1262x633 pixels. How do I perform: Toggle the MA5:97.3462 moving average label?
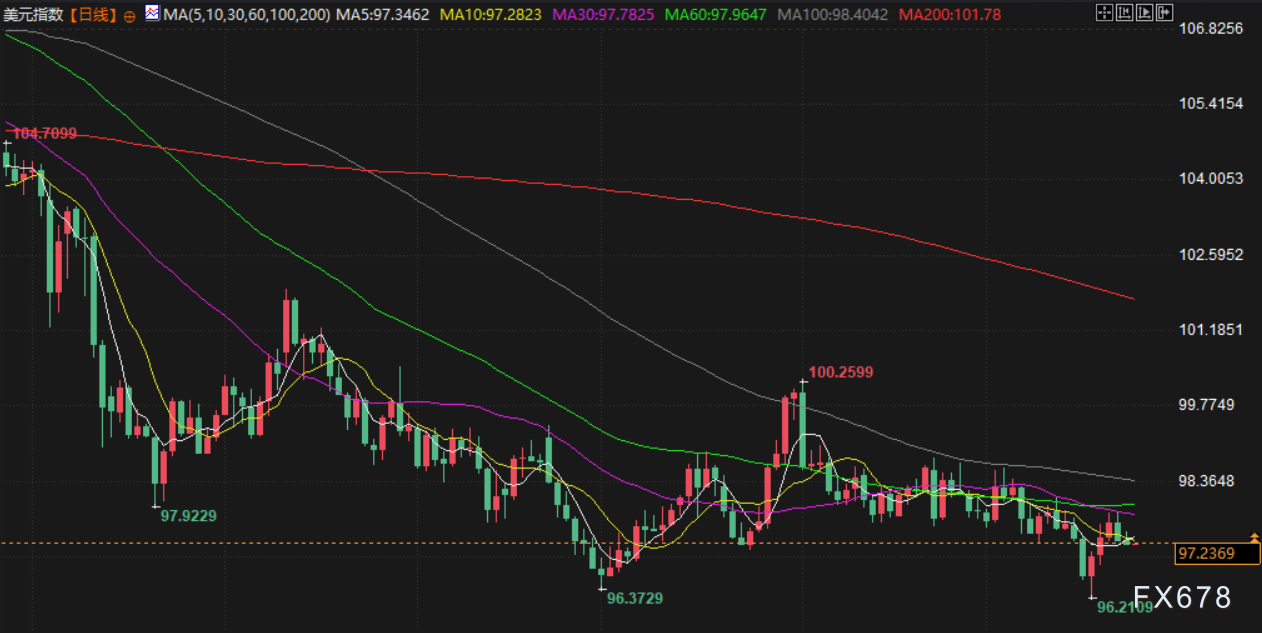(x=383, y=15)
